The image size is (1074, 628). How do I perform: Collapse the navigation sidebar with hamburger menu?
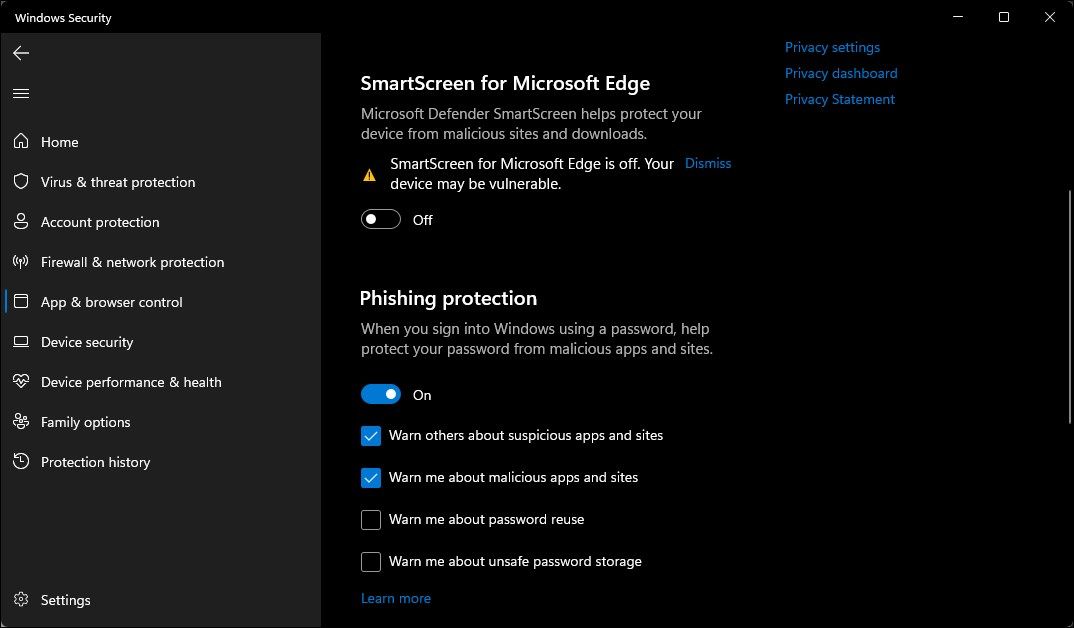click(21, 93)
